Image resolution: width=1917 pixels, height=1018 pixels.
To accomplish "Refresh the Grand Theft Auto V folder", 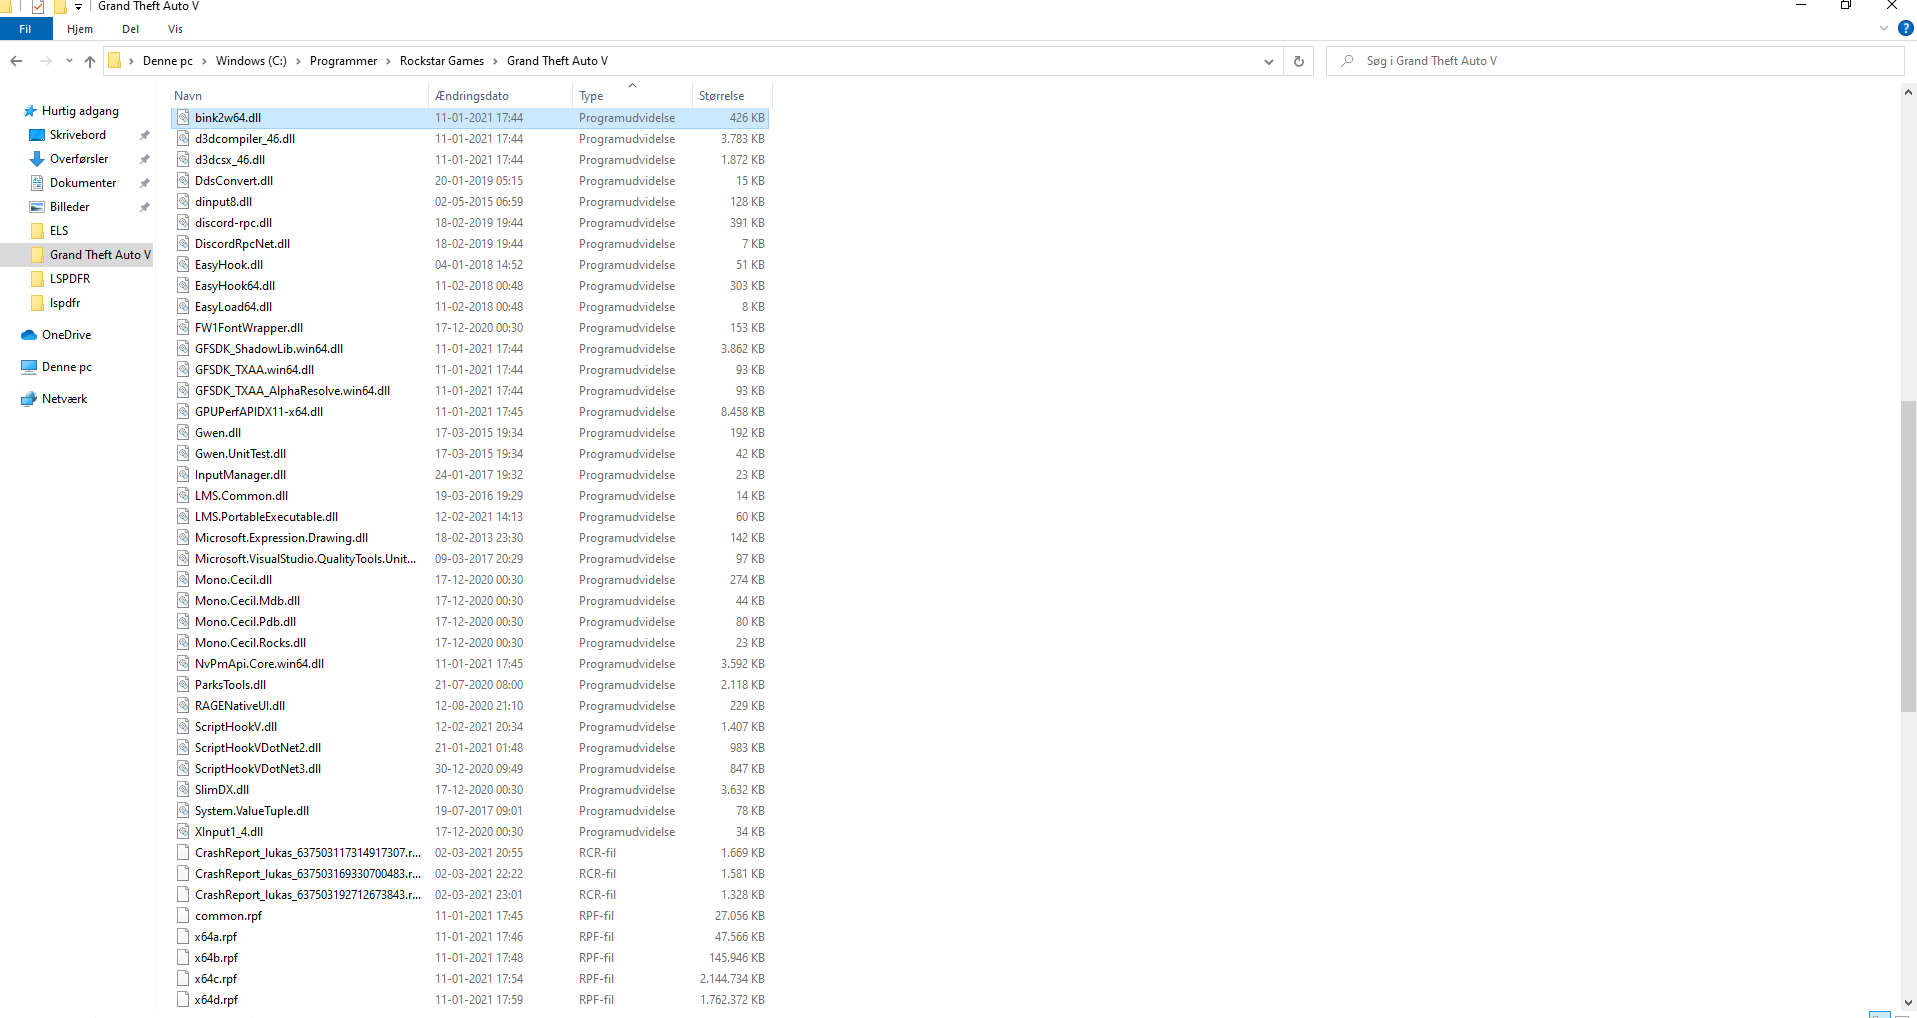I will (x=1299, y=61).
